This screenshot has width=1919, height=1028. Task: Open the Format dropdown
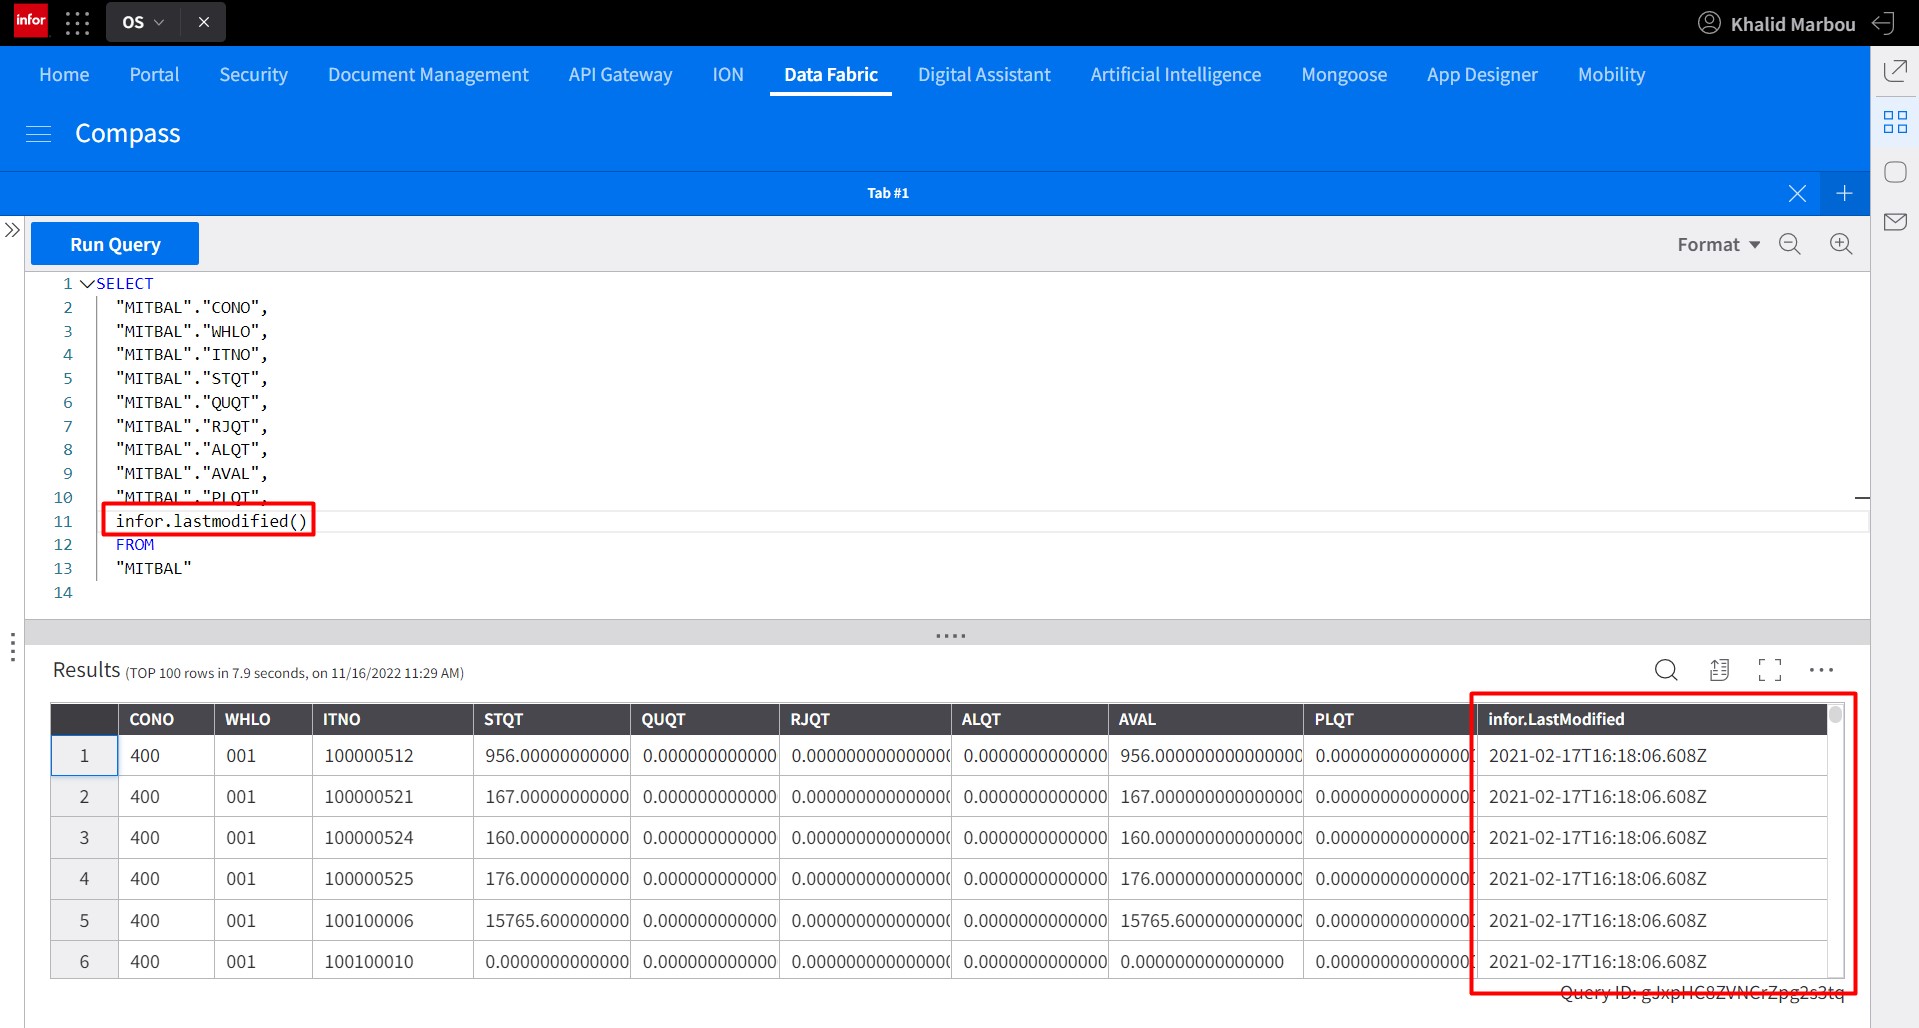click(1718, 245)
